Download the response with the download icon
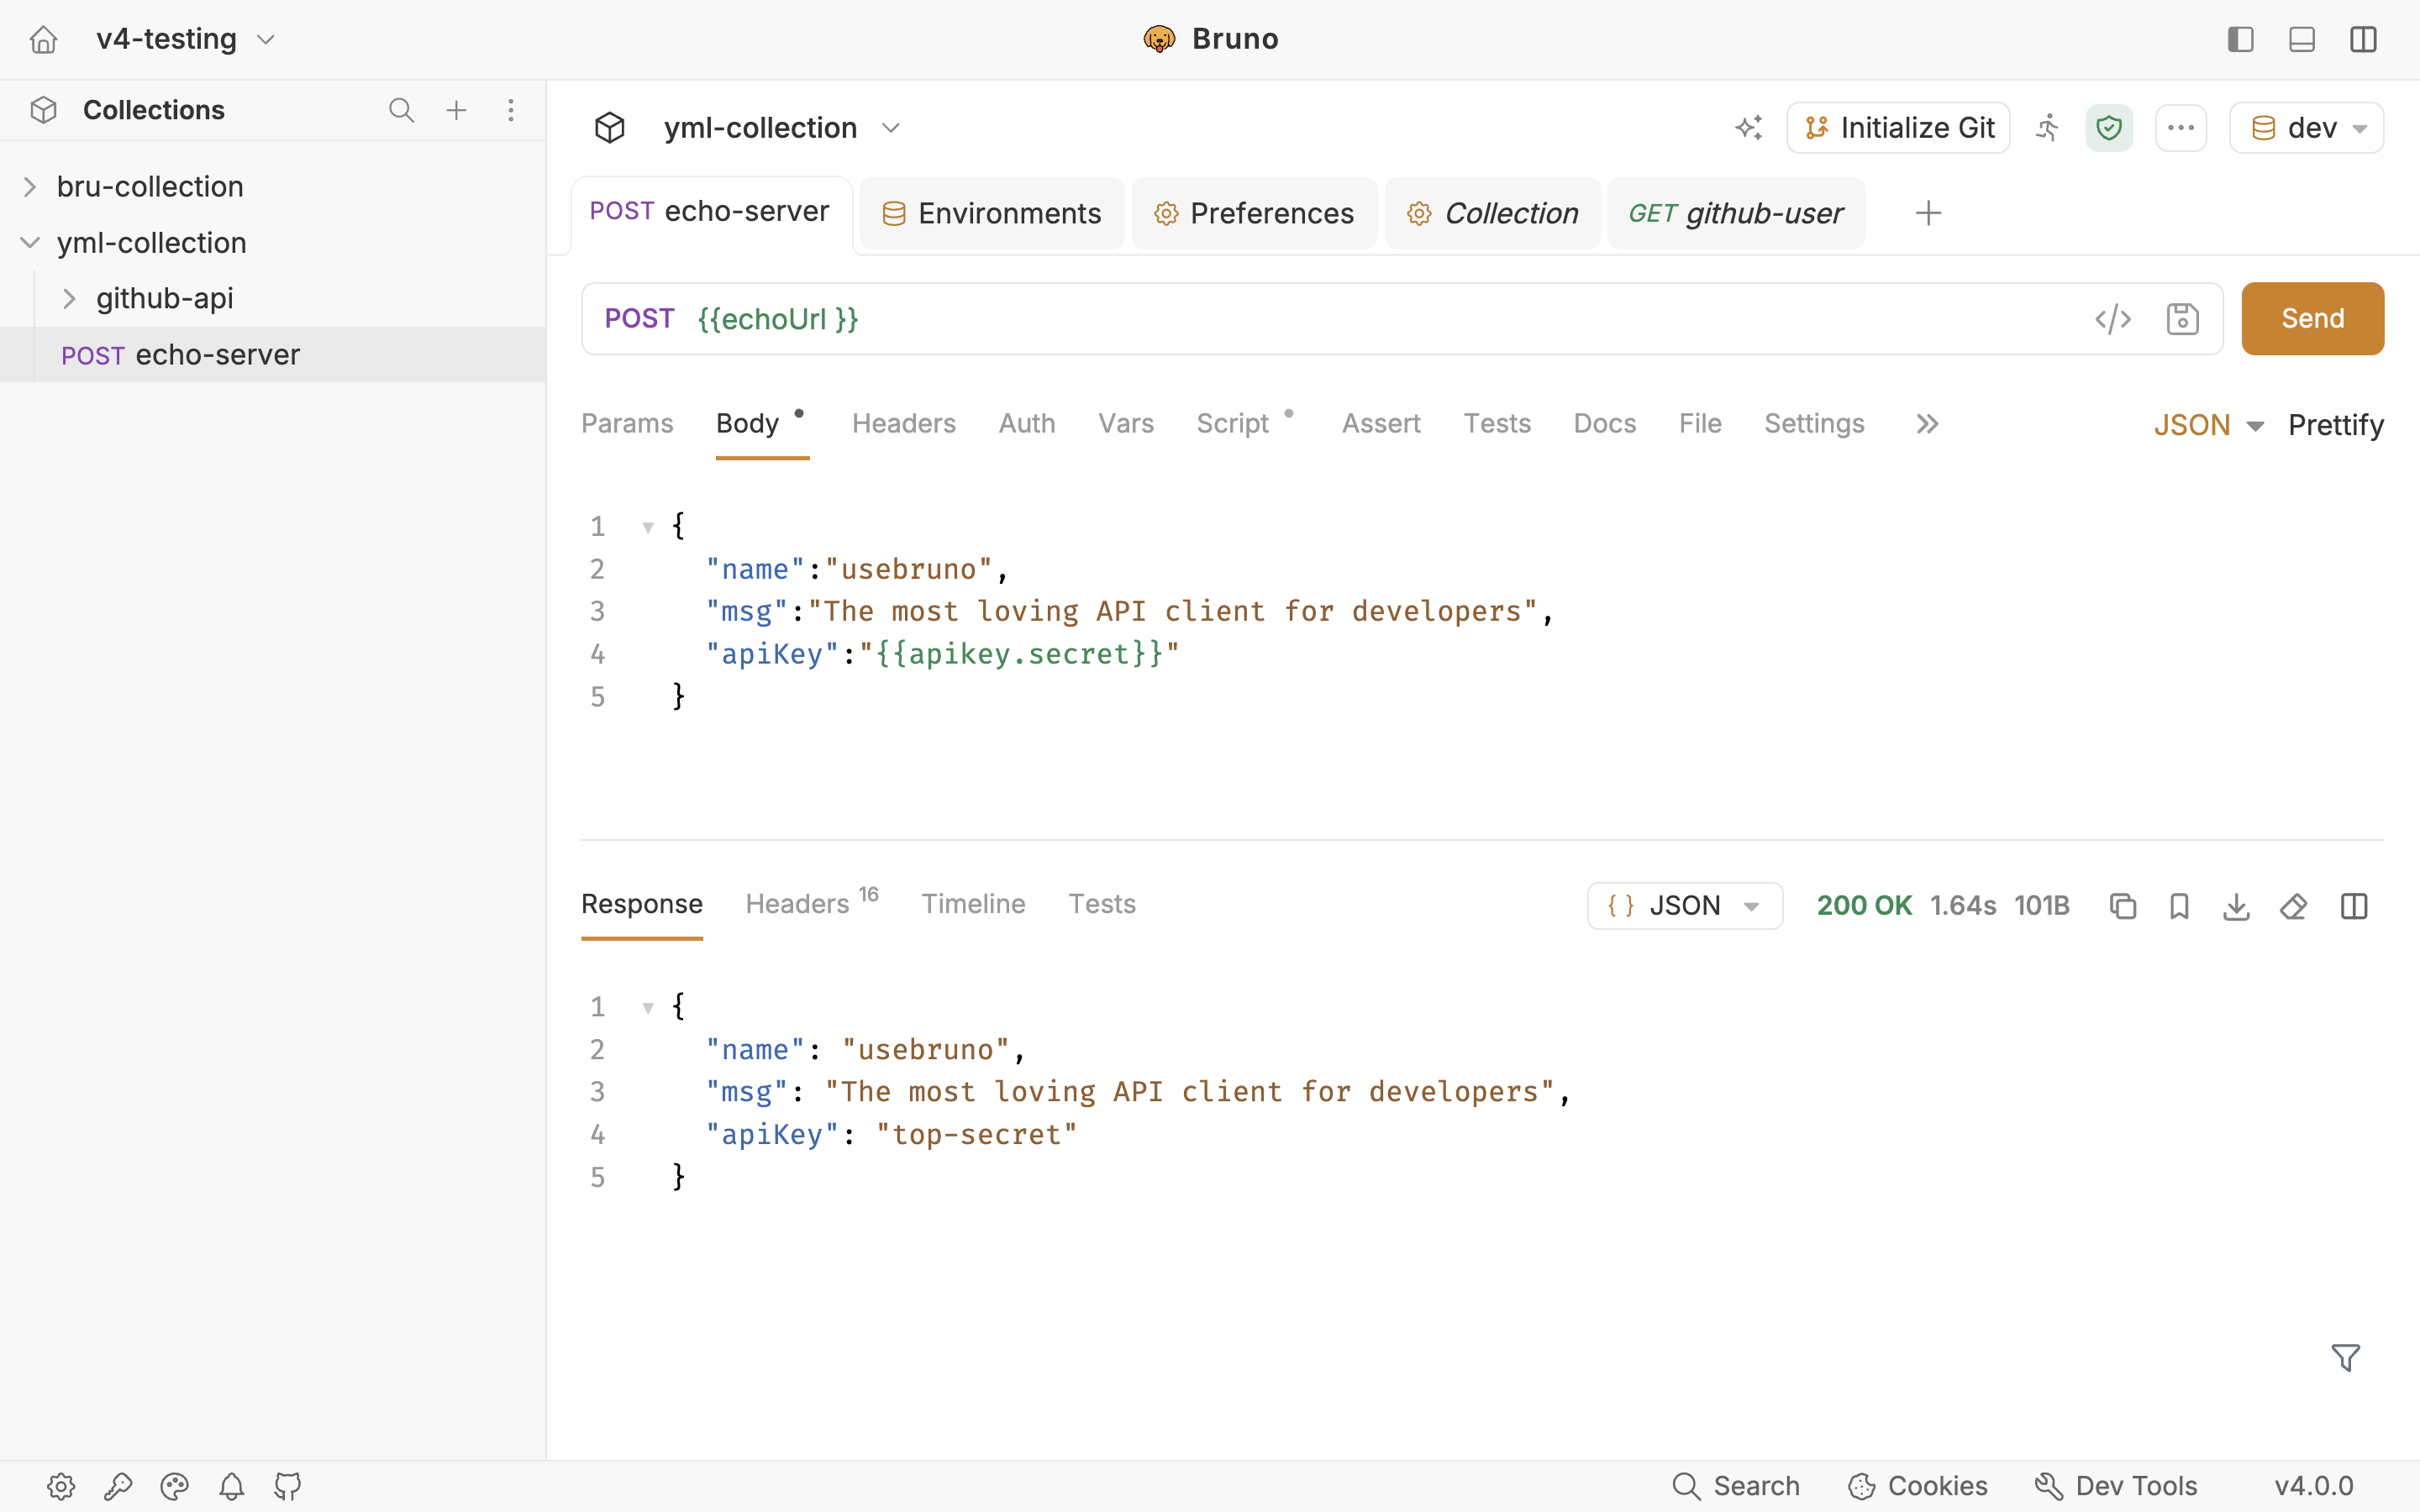The height and width of the screenshot is (1512, 2420). 2236,906
